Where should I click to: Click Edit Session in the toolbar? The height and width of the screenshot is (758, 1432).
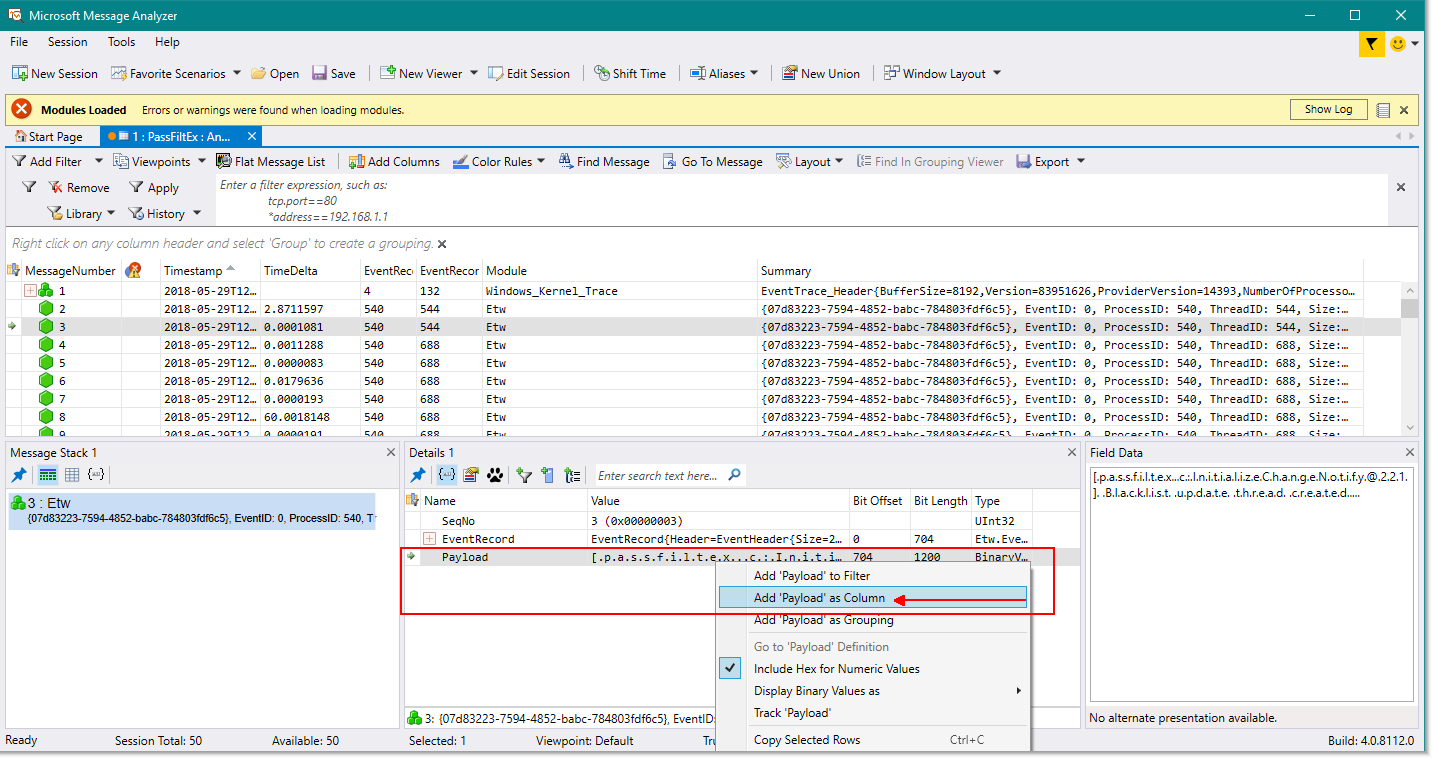click(x=528, y=73)
